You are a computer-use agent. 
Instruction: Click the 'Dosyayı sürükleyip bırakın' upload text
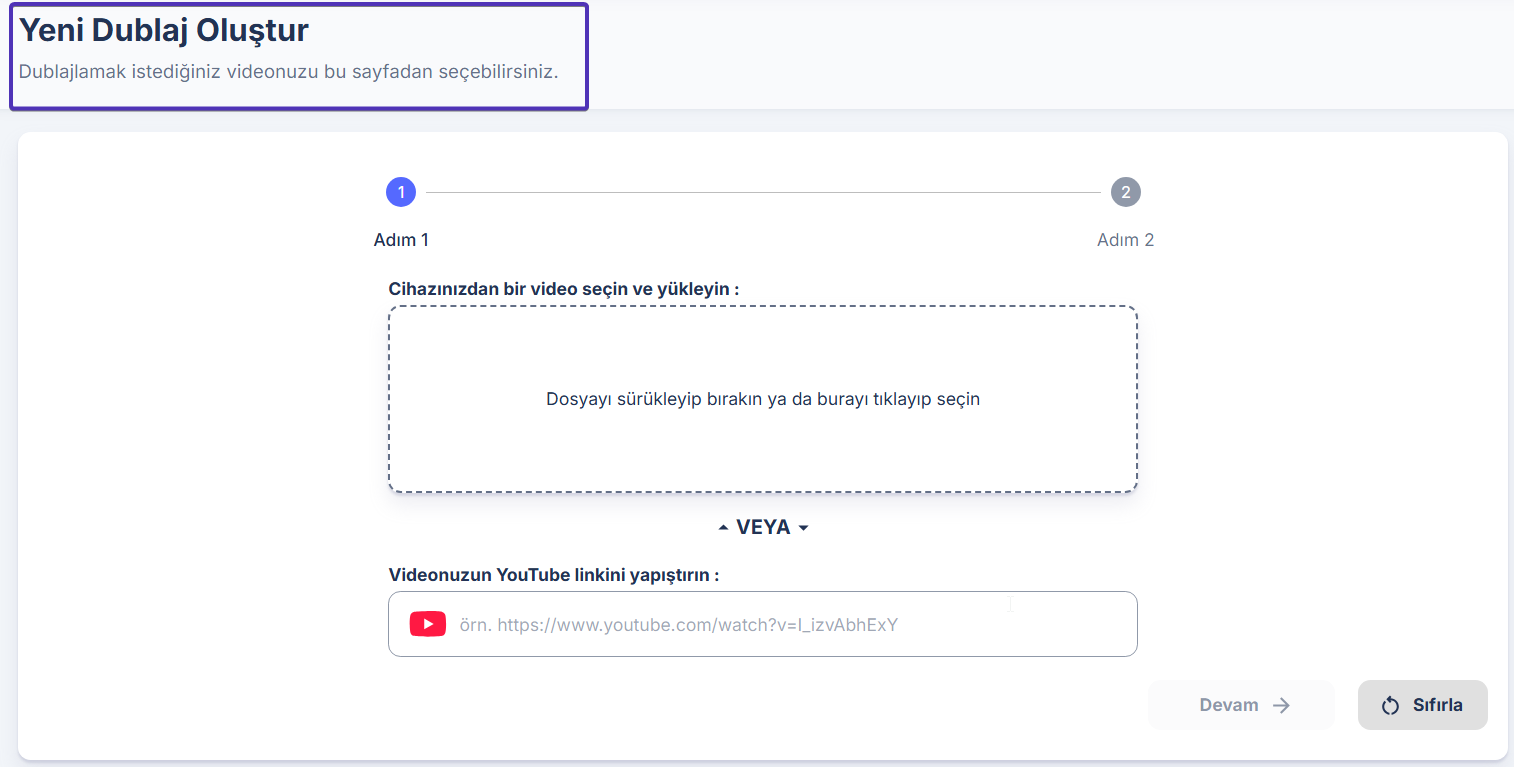(762, 399)
